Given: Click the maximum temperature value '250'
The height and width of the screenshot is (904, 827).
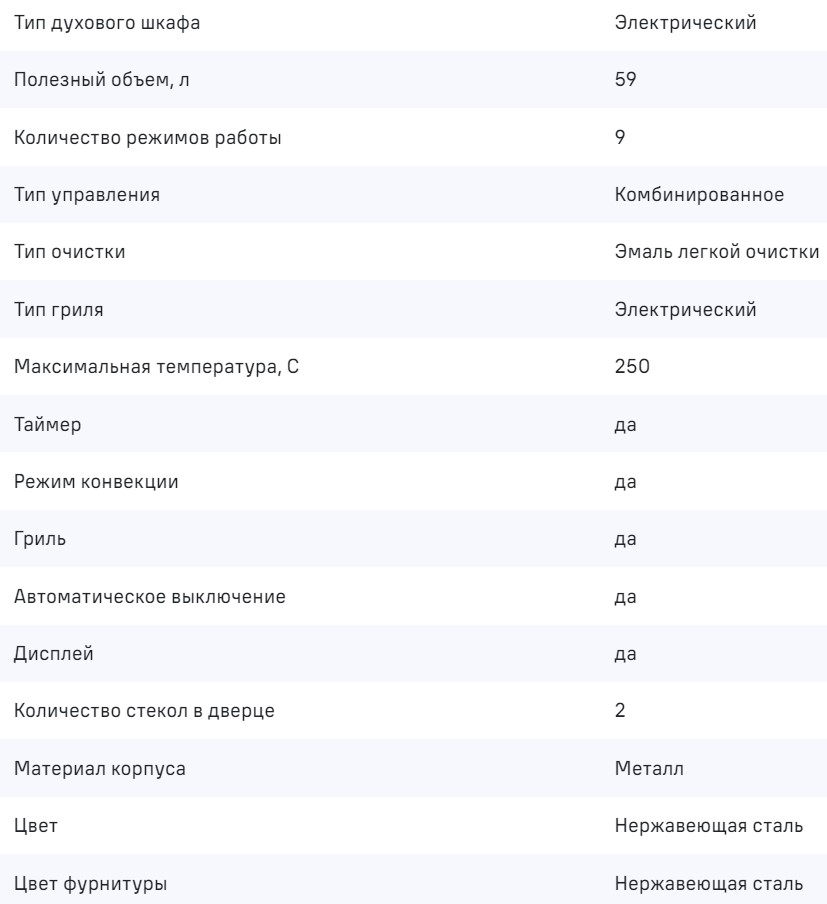Looking at the screenshot, I should (x=632, y=368).
